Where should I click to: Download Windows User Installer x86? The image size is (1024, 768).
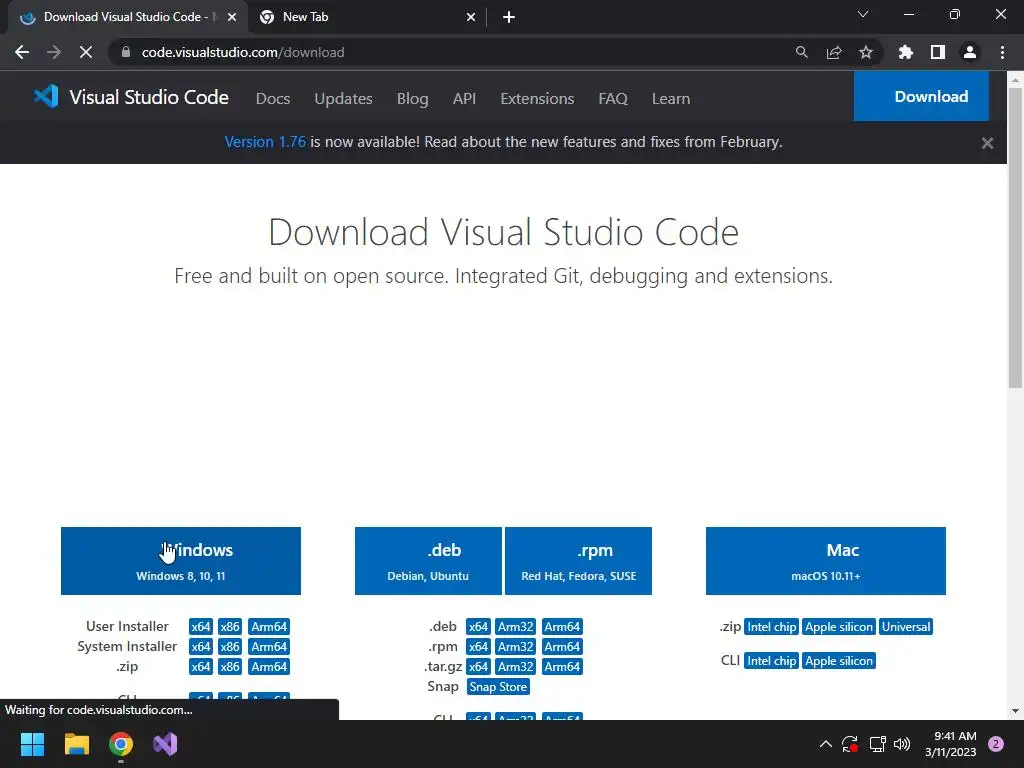(x=230, y=627)
